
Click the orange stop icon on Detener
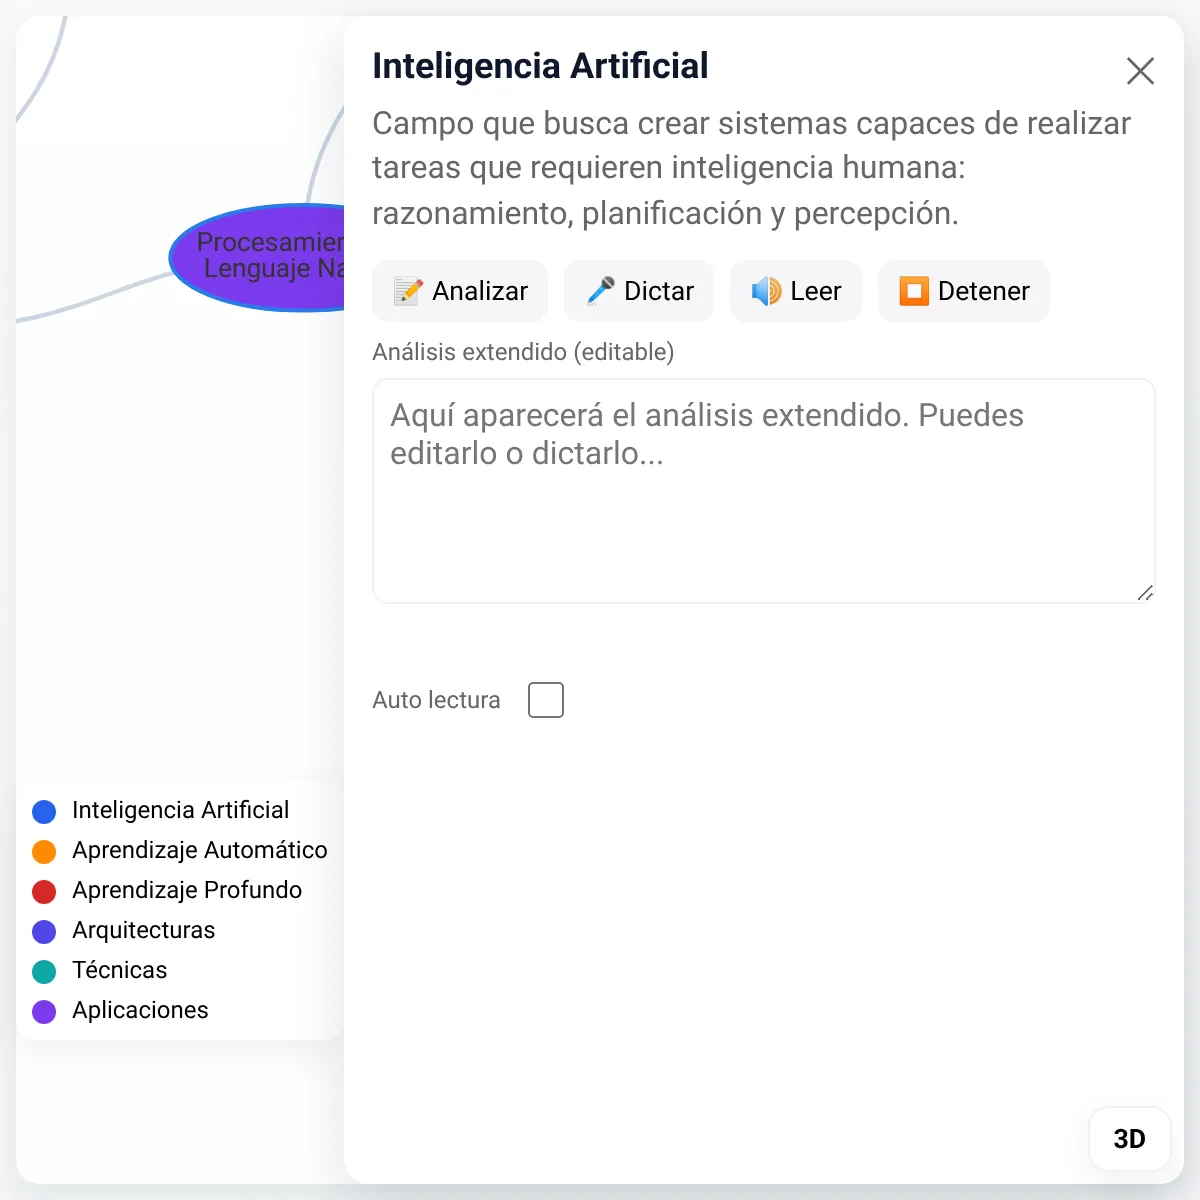914,291
